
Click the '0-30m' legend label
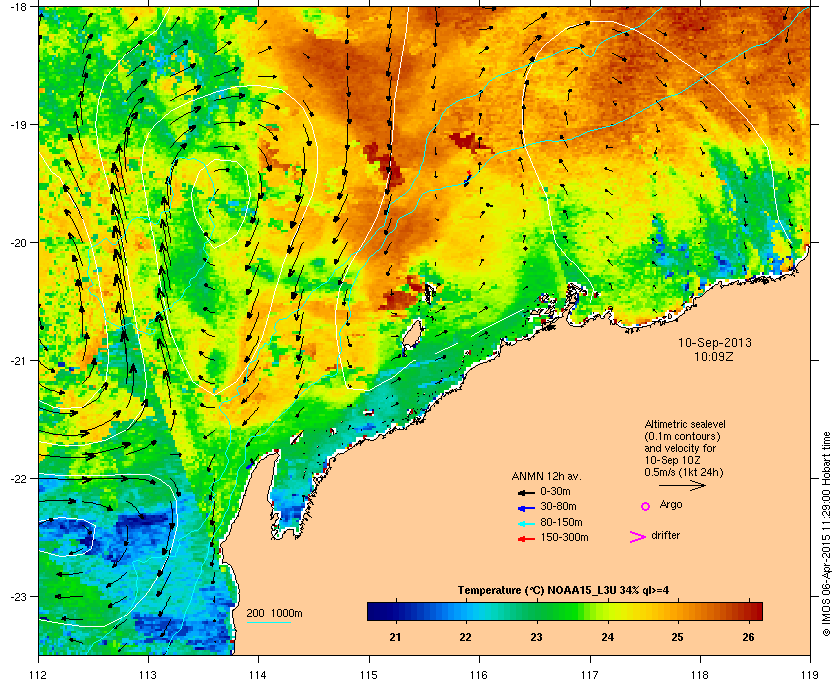(x=555, y=491)
